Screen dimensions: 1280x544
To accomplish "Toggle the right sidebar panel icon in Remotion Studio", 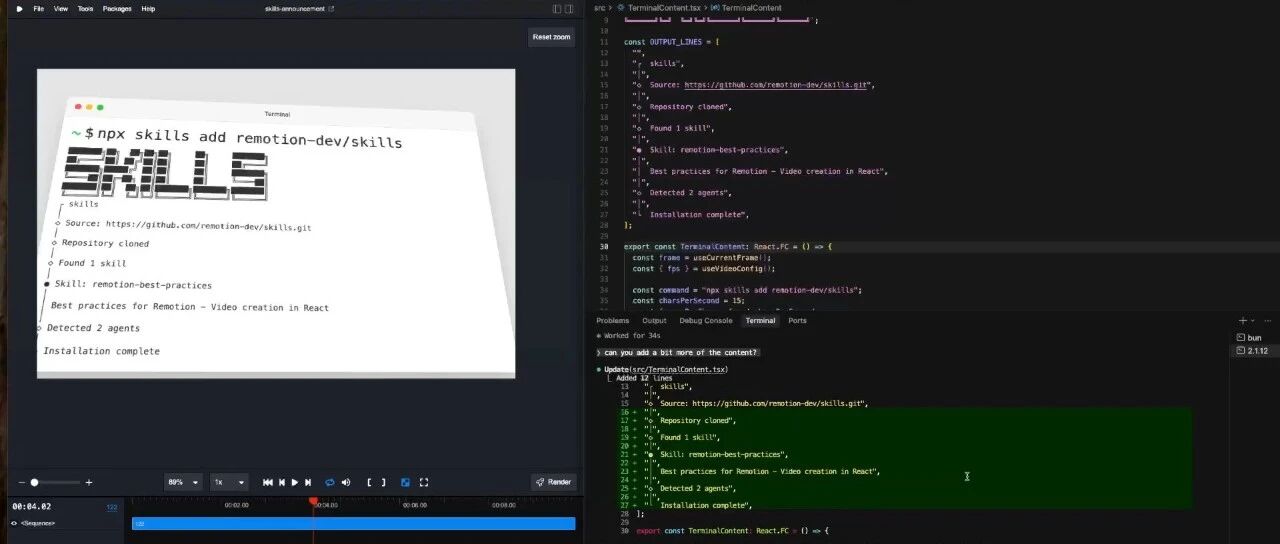I will tap(571, 8).
